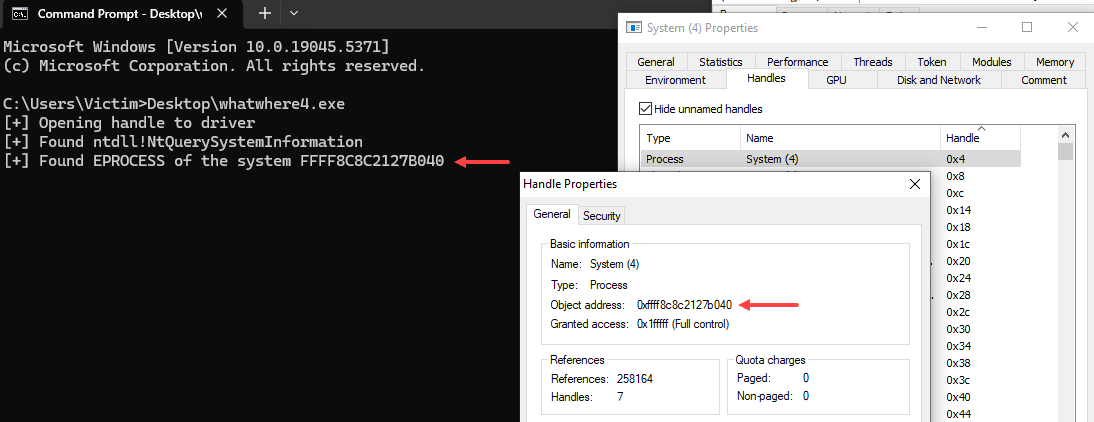Sort by Handle column header
Image resolution: width=1094 pixels, height=422 pixels.
coord(980,138)
